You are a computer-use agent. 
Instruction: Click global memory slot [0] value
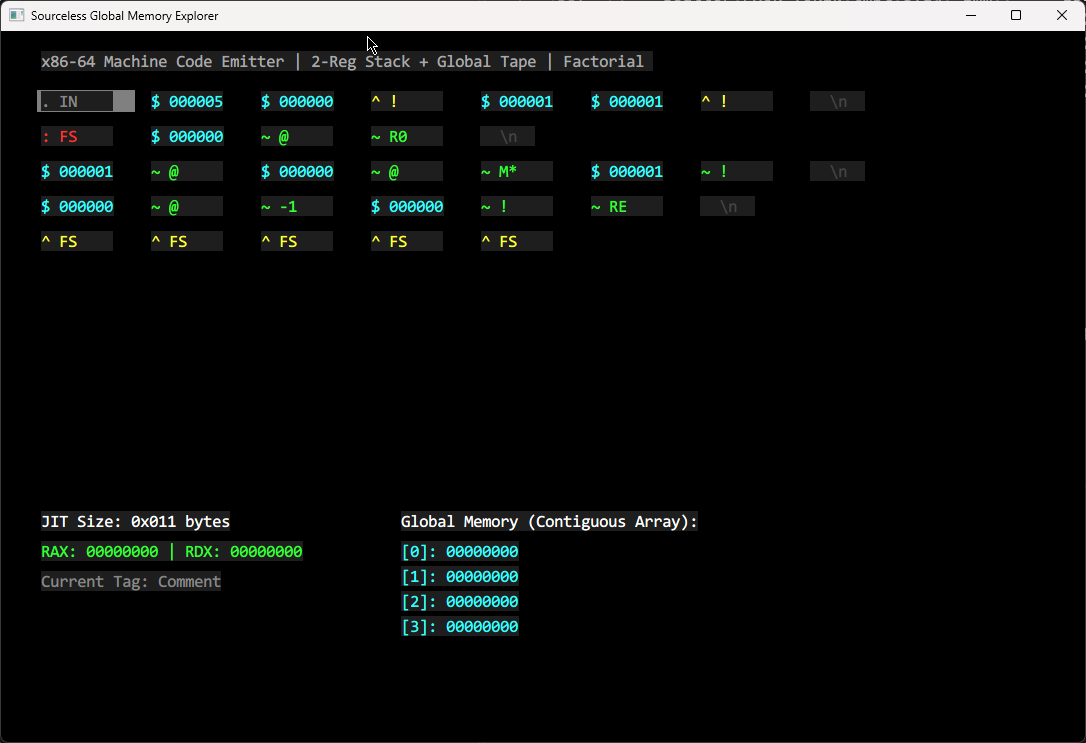pyautogui.click(x=481, y=552)
